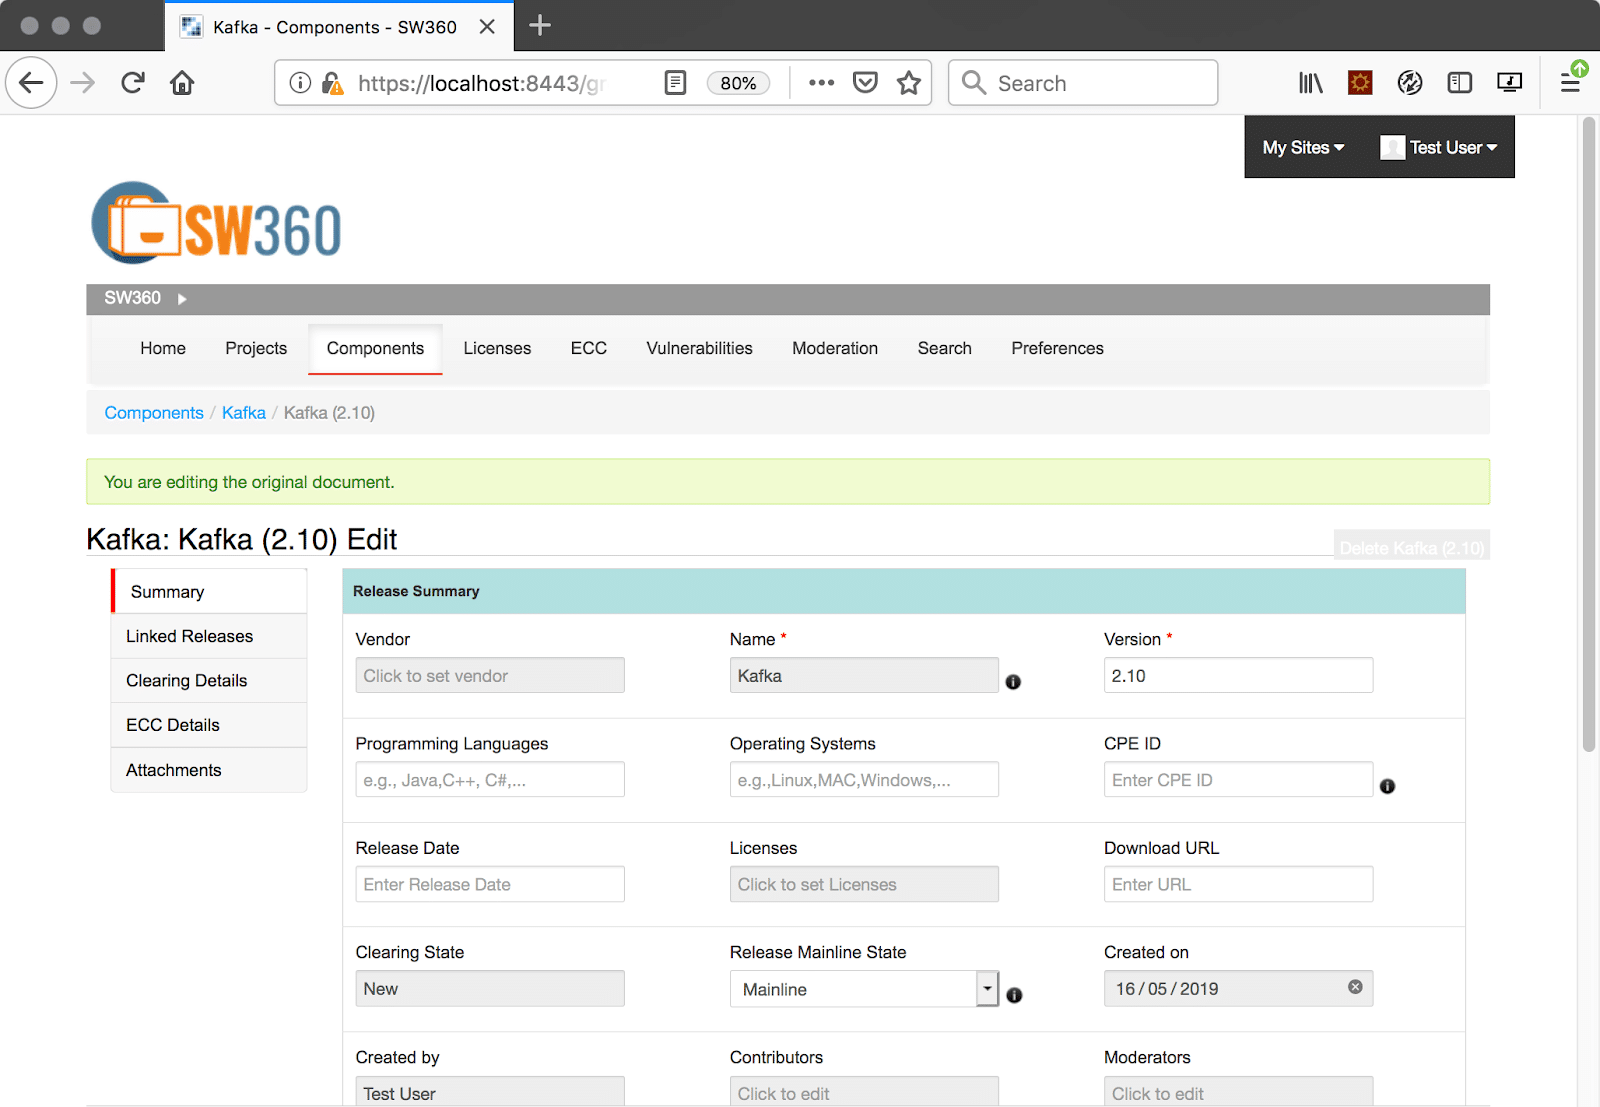Viewport: 1600px width, 1107px height.
Task: Open the Linked Releases section
Action: (209, 636)
